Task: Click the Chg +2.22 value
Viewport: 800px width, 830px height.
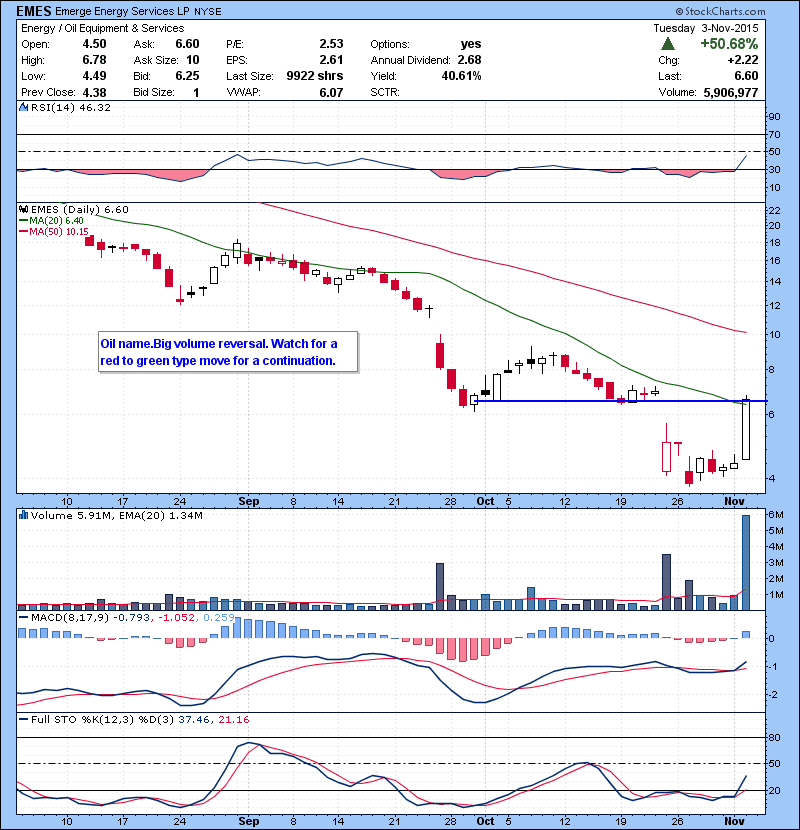Action: point(743,60)
